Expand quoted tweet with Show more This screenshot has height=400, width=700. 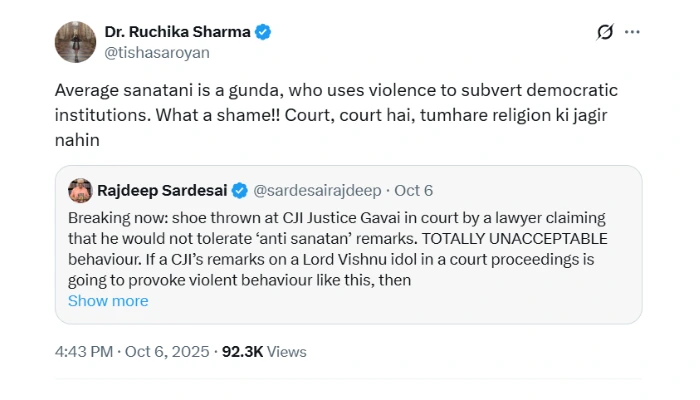(108, 301)
